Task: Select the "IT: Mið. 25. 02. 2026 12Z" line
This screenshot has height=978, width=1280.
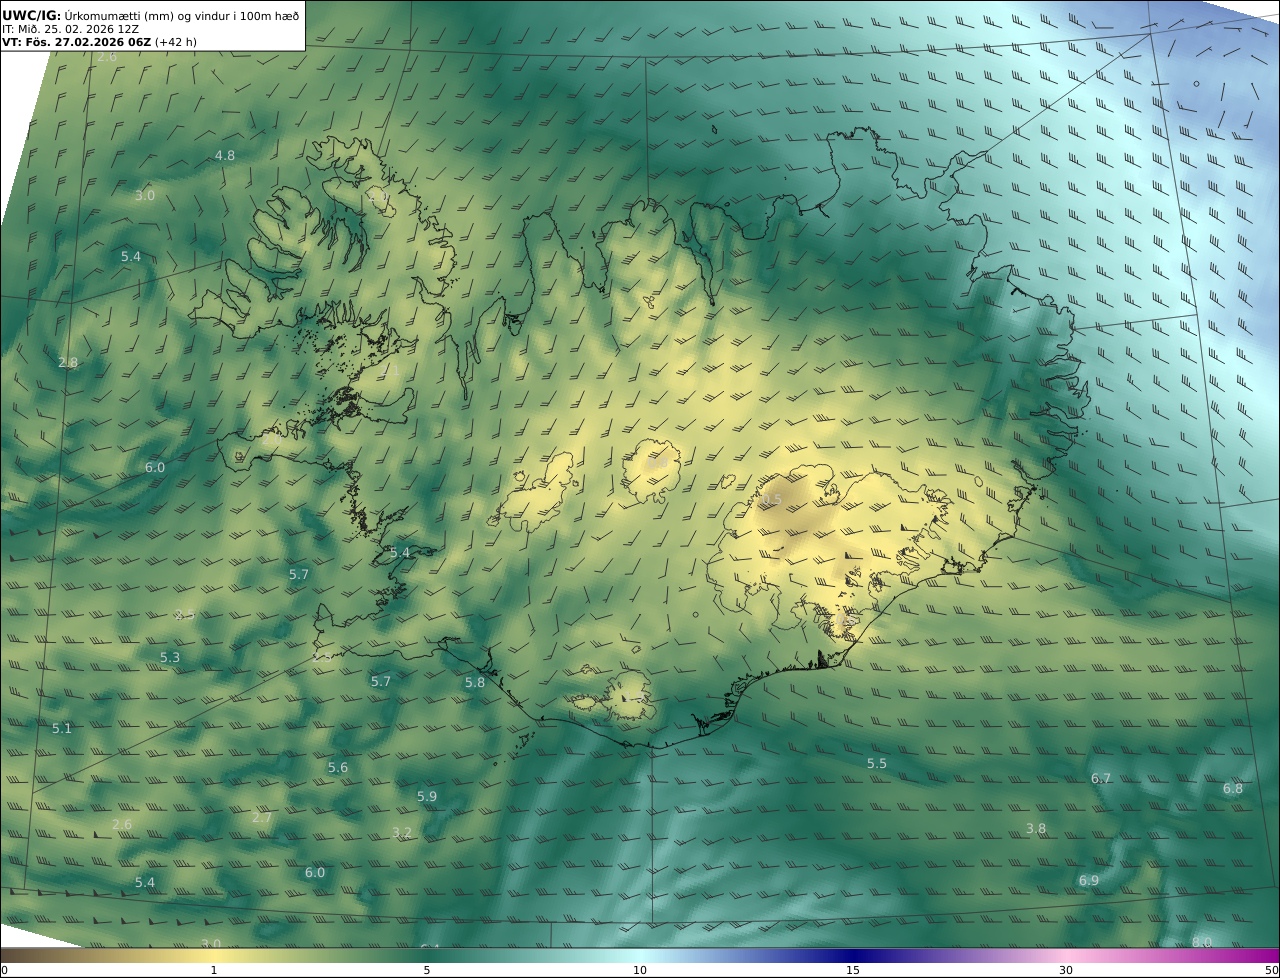Action: pos(70,29)
